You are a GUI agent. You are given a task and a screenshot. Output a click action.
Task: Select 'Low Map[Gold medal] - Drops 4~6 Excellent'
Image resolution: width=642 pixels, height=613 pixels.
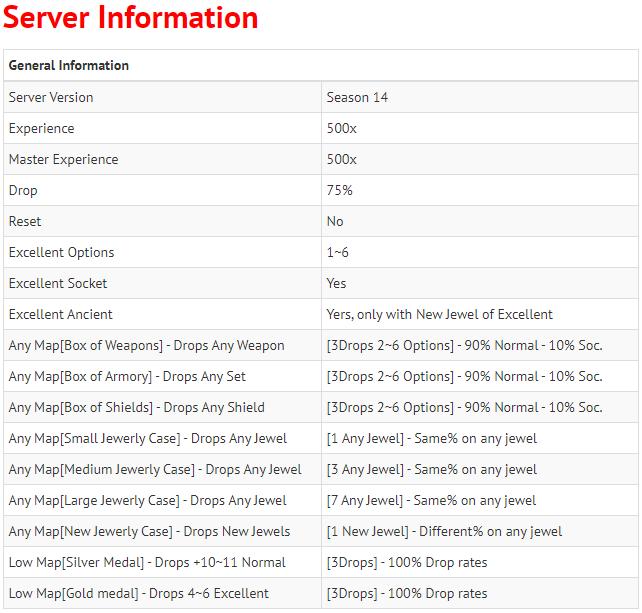139,594
